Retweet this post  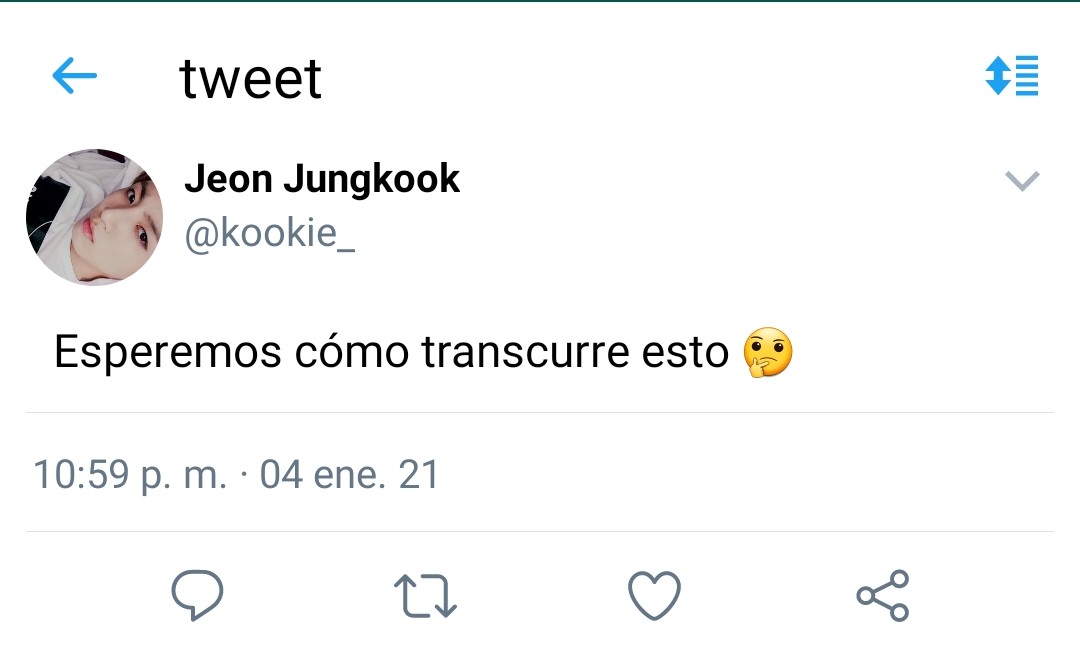click(x=426, y=596)
